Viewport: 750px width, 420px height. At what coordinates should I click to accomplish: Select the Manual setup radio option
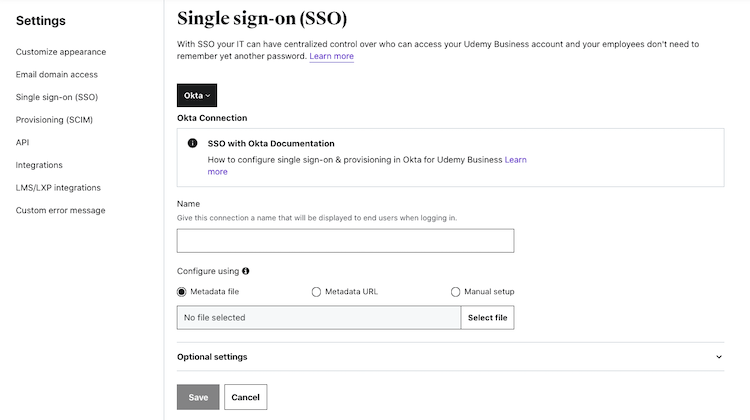point(456,292)
